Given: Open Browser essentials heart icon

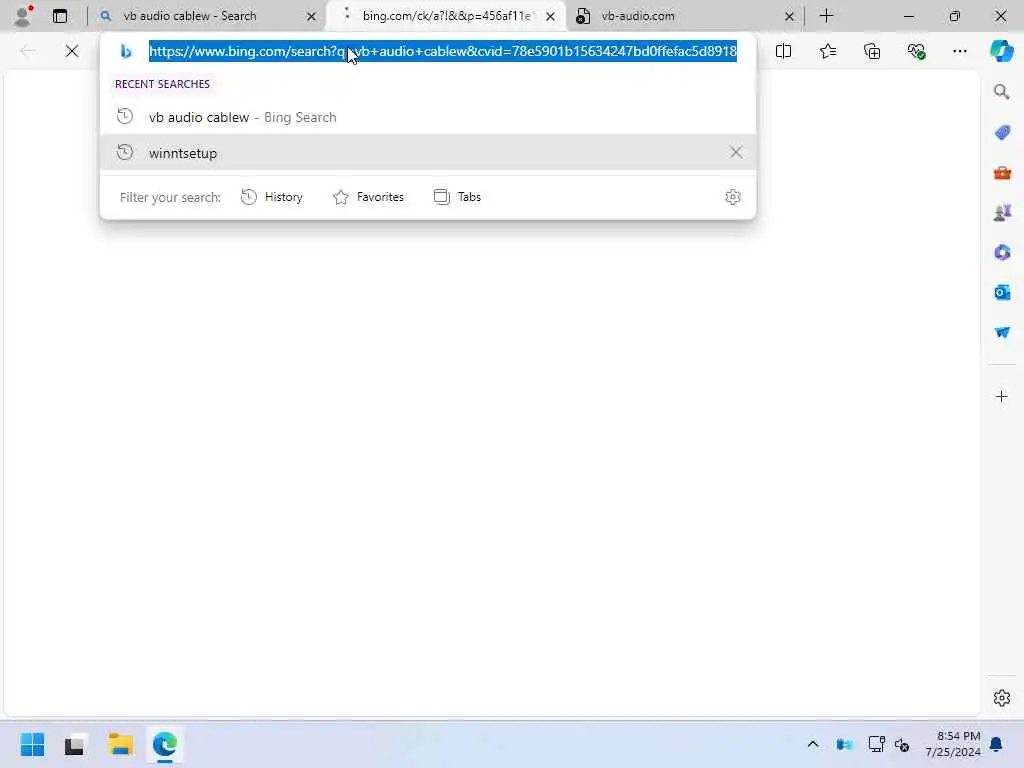Looking at the screenshot, I should point(916,51).
